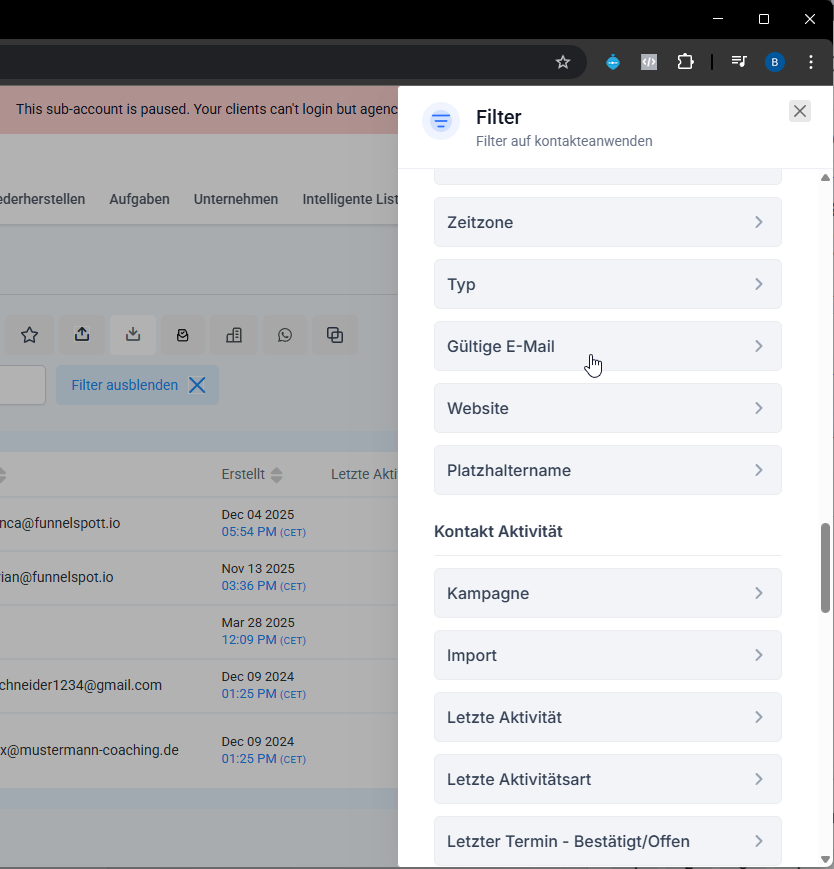The image size is (834, 869).
Task: Expand the Zeitzone filter
Action: point(608,222)
